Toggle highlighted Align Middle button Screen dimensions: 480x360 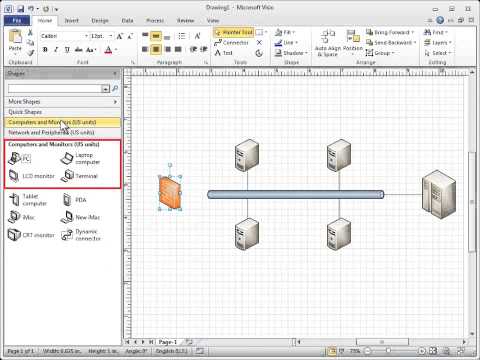pyautogui.click(x=156, y=36)
